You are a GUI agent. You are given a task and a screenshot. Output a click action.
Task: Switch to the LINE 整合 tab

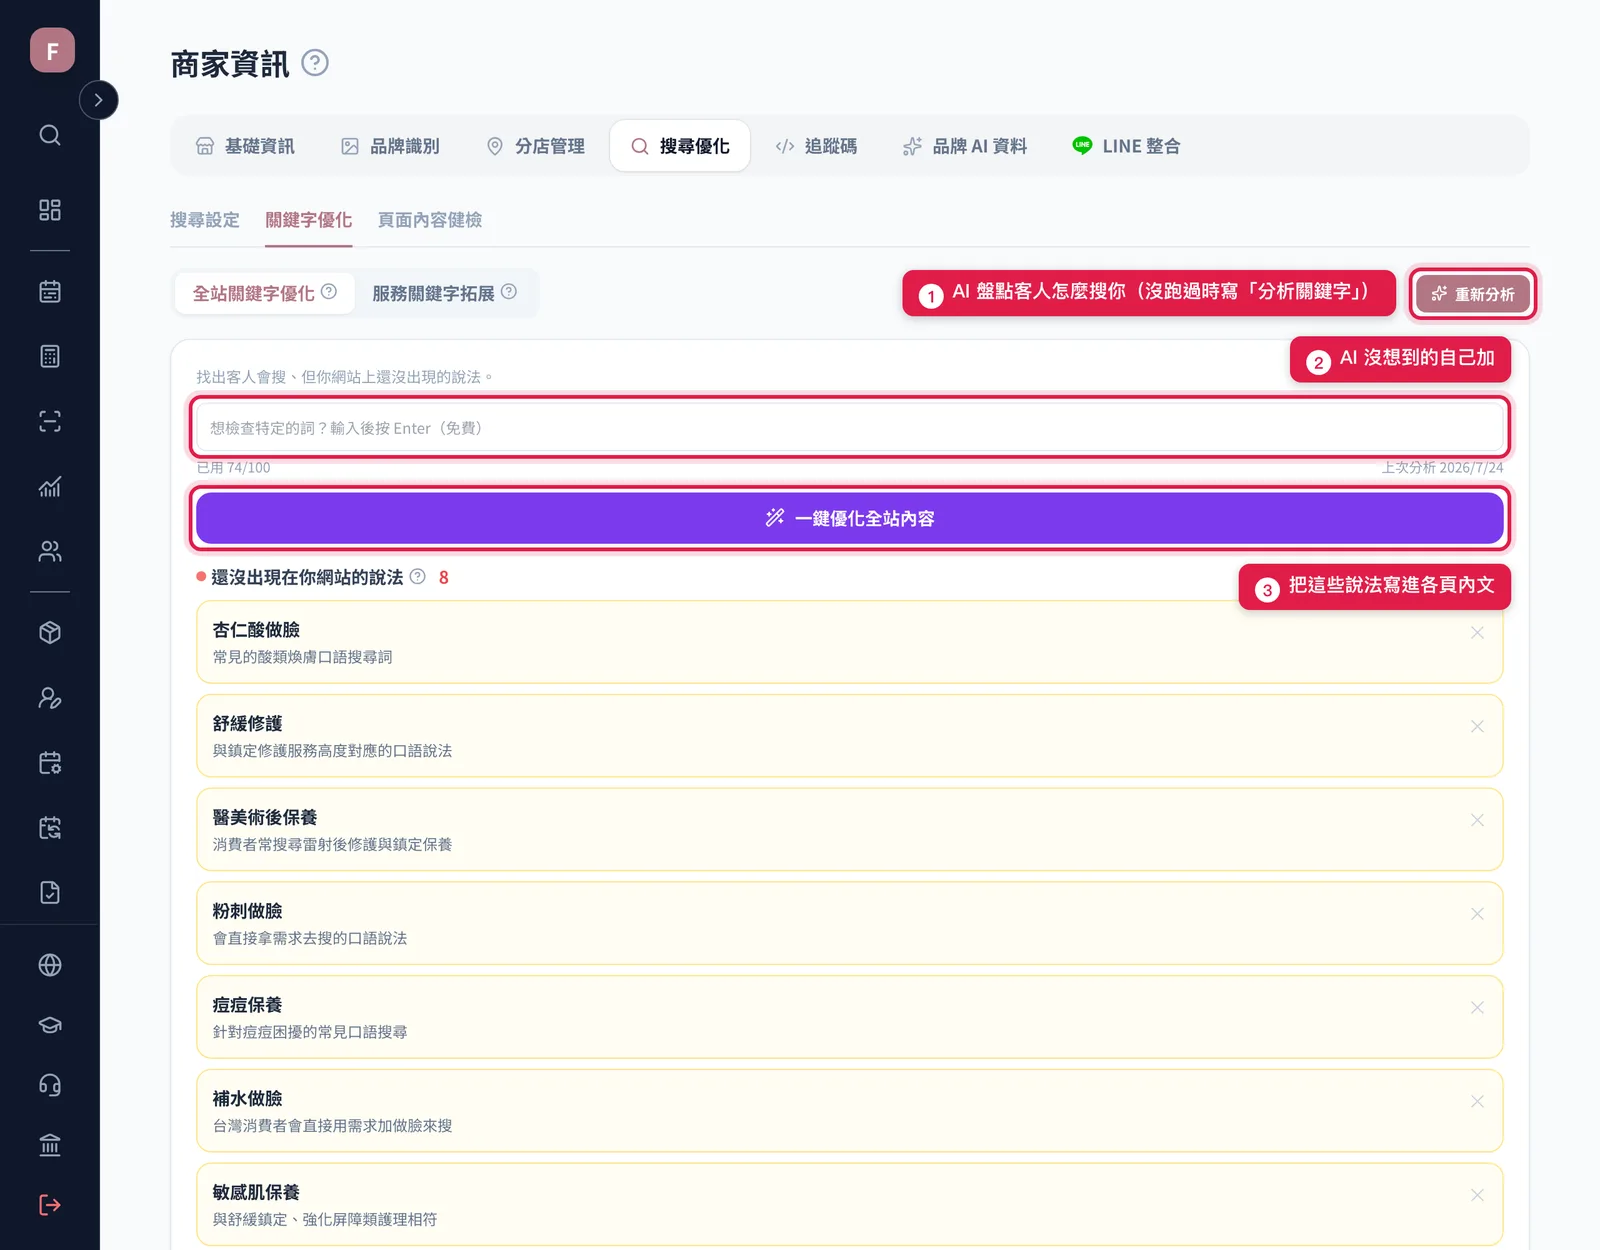click(1126, 146)
